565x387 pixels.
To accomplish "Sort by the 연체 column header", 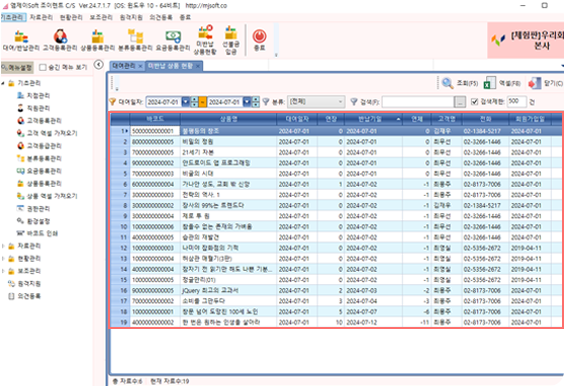I will point(417,119).
